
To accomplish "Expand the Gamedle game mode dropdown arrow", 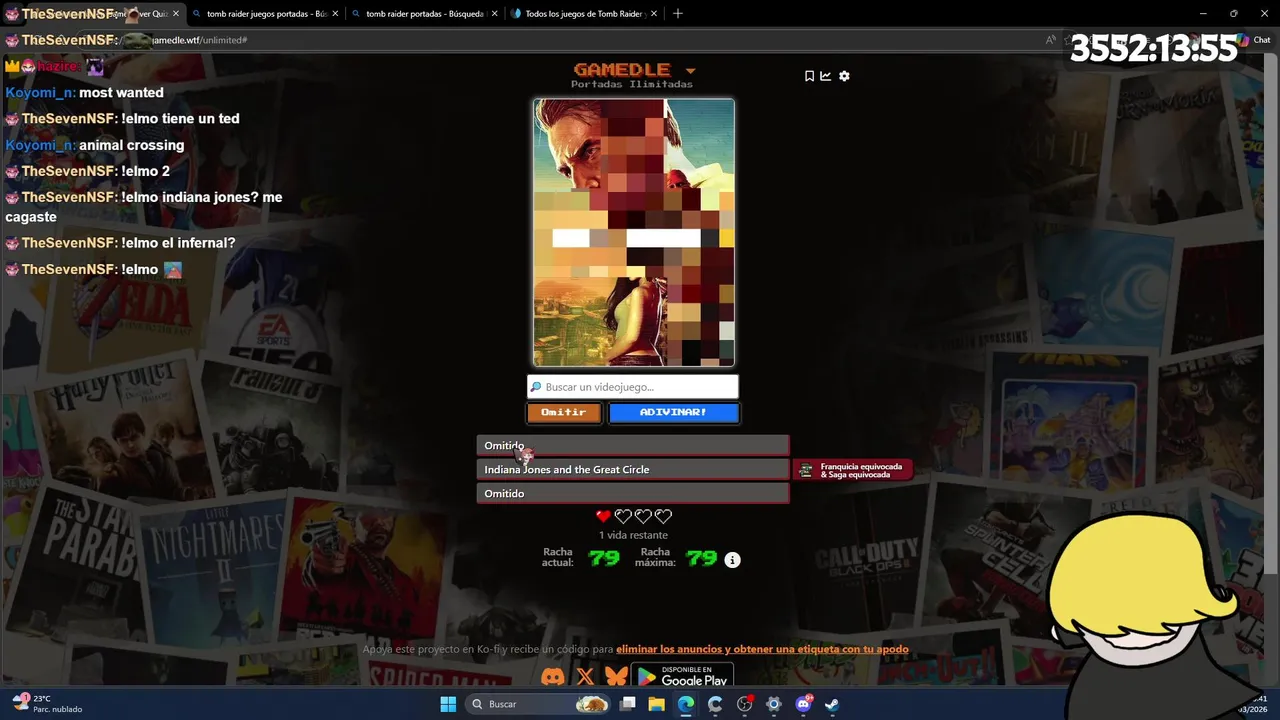I will (x=690, y=71).
